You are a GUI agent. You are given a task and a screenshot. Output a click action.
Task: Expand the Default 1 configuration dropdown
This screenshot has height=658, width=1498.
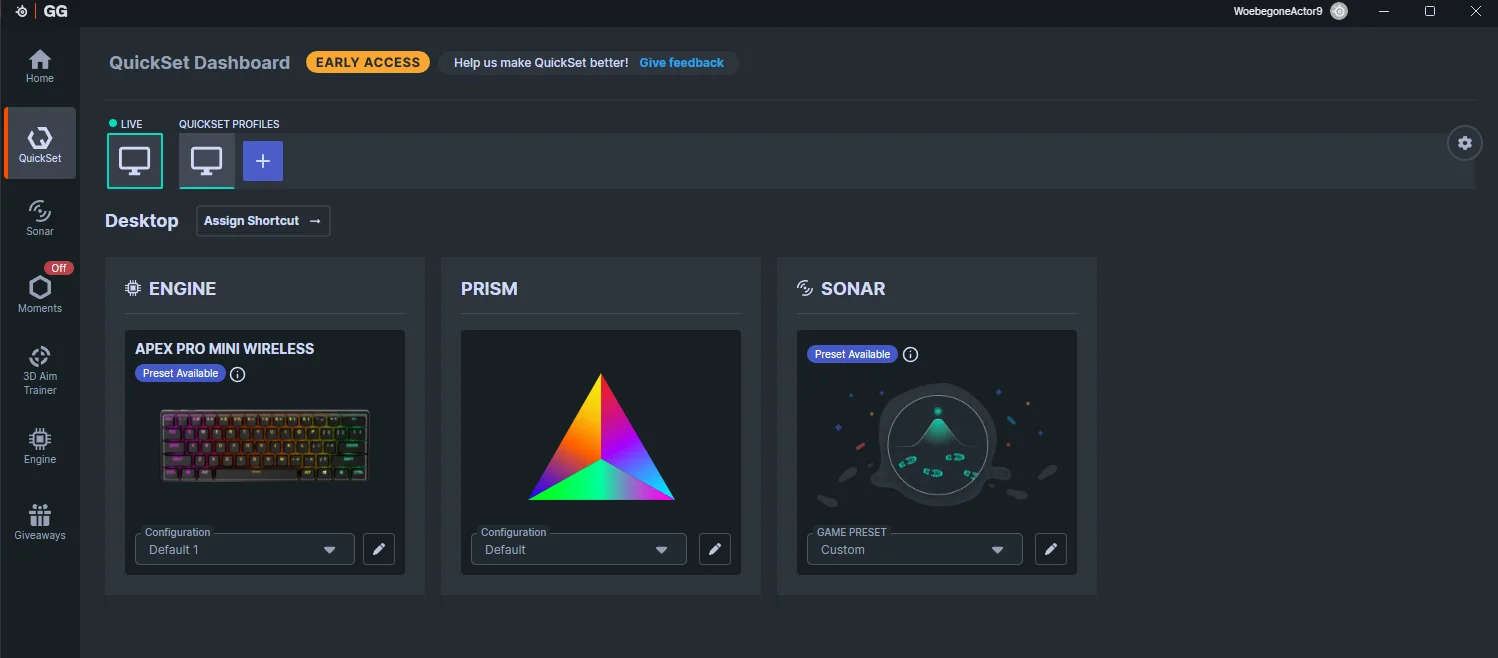point(245,549)
